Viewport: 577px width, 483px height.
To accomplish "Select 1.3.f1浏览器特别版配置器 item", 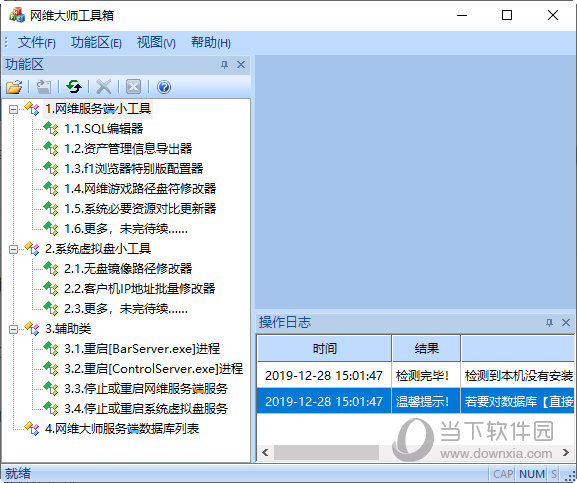I will (134, 168).
